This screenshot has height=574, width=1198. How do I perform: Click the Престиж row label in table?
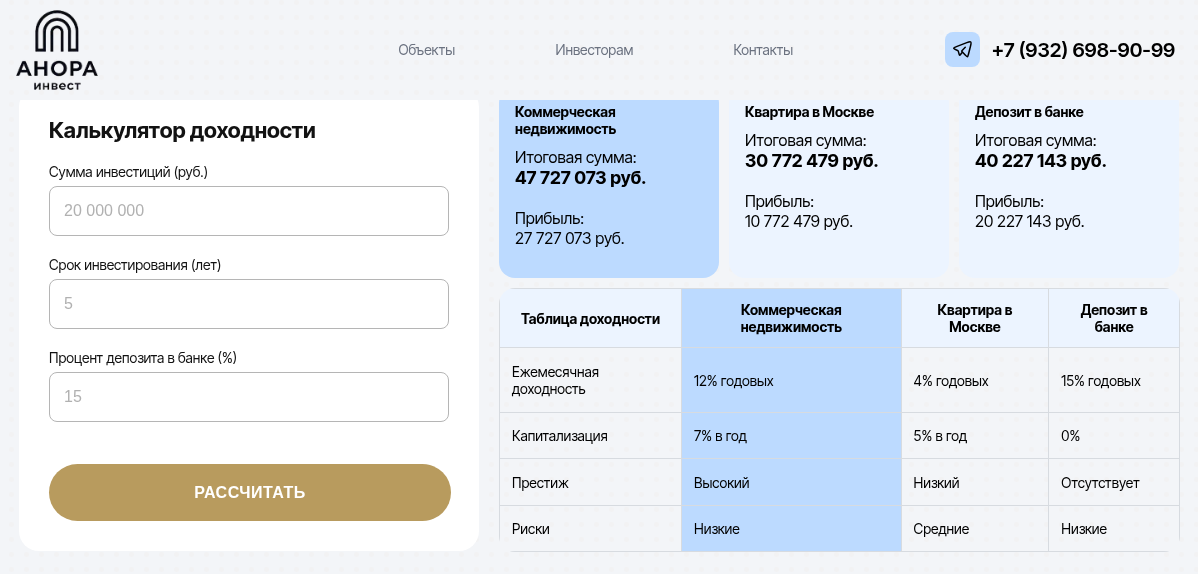pos(540,483)
